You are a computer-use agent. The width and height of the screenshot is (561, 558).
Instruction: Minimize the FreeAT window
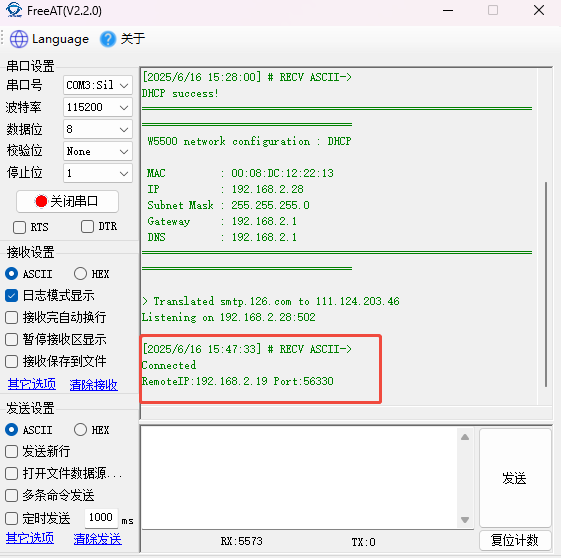click(x=448, y=10)
